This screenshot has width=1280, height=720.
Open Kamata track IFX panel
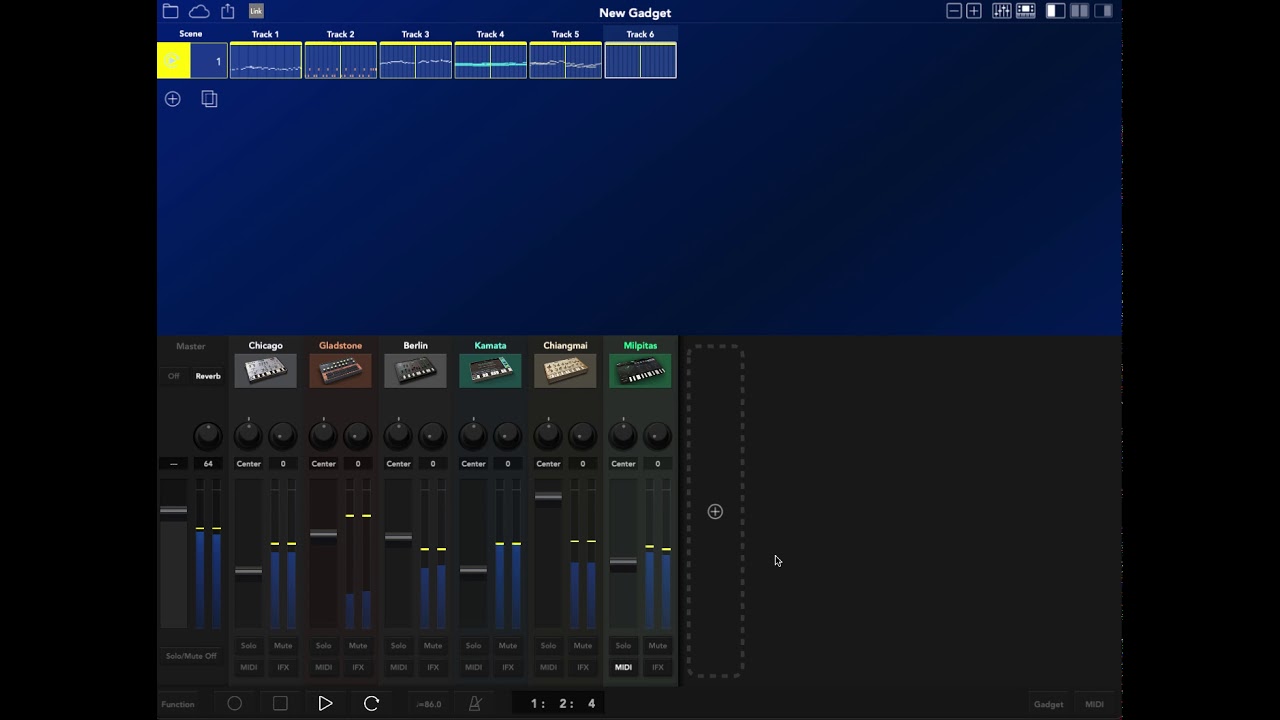(x=508, y=667)
